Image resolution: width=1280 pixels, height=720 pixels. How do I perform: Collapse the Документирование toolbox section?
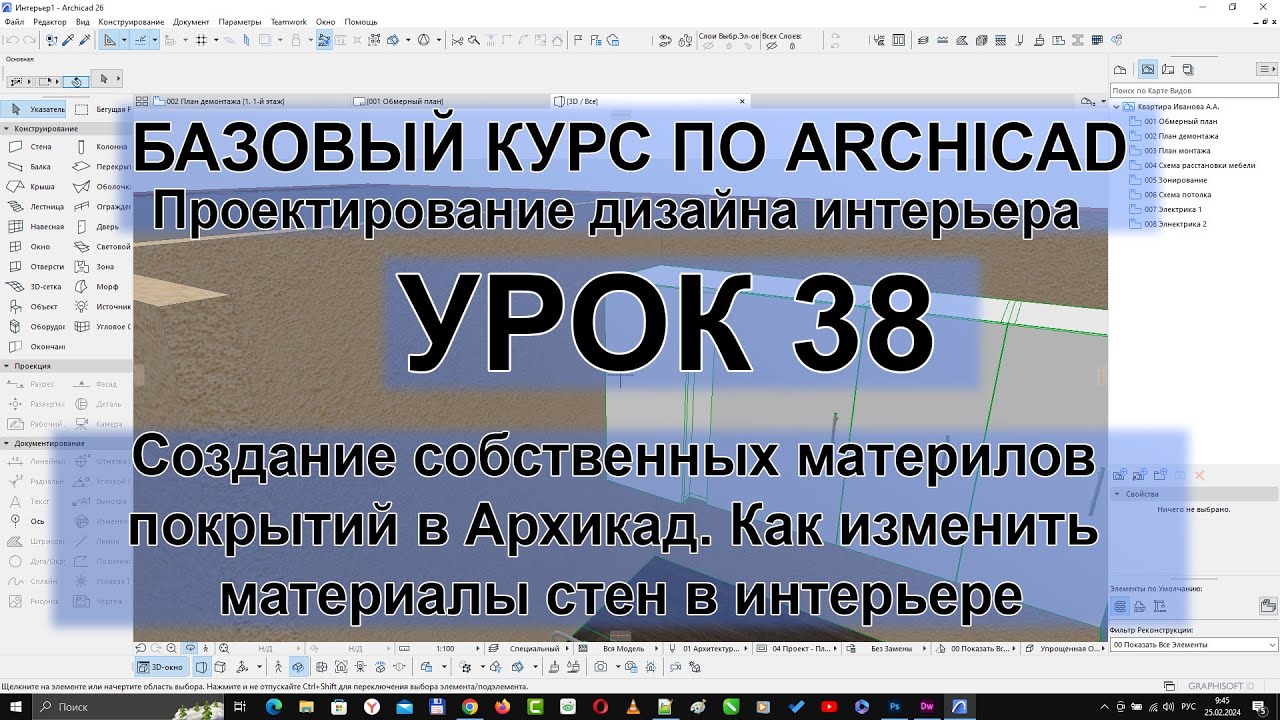6,443
